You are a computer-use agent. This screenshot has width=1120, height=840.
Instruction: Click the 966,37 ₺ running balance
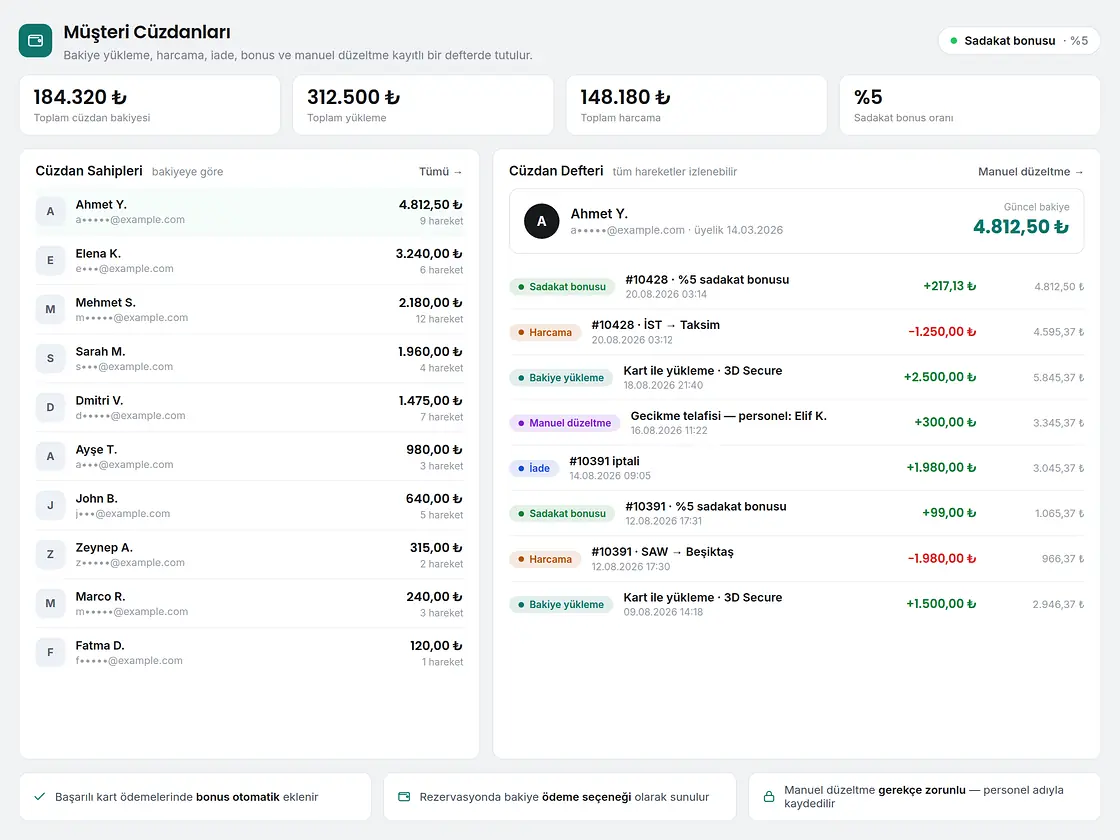[x=1063, y=559]
